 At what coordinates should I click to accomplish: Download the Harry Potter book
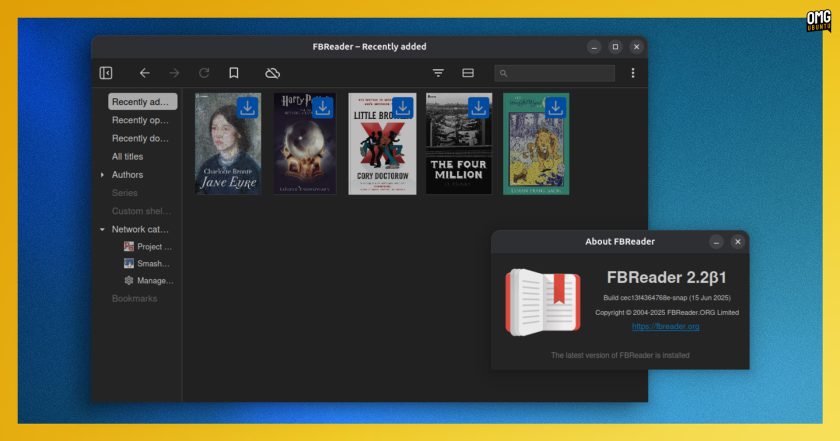pos(322,108)
